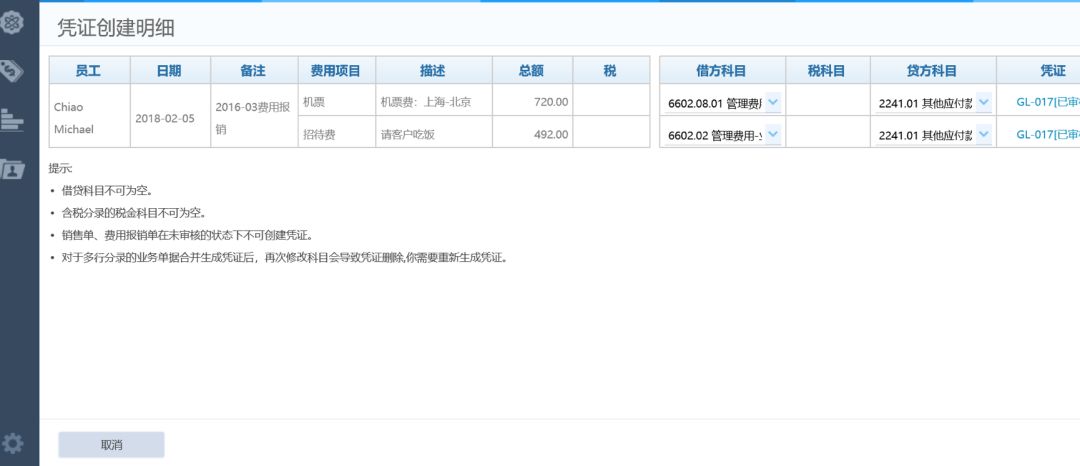This screenshot has height=466, width=1080.
Task: Expand debit account dropdown for 机票 row
Action: click(772, 103)
